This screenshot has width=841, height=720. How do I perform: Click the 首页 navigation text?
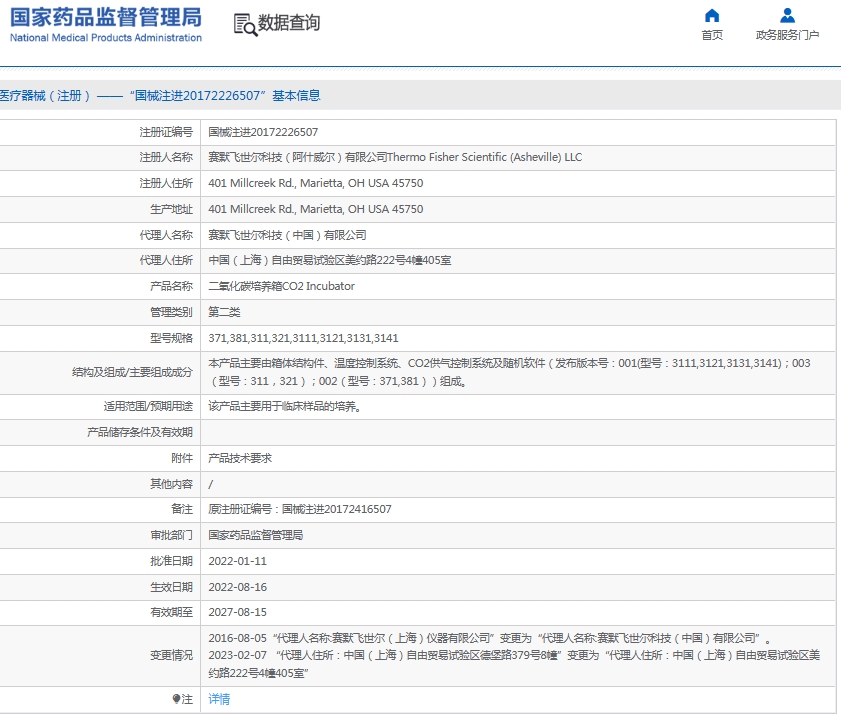(711, 34)
